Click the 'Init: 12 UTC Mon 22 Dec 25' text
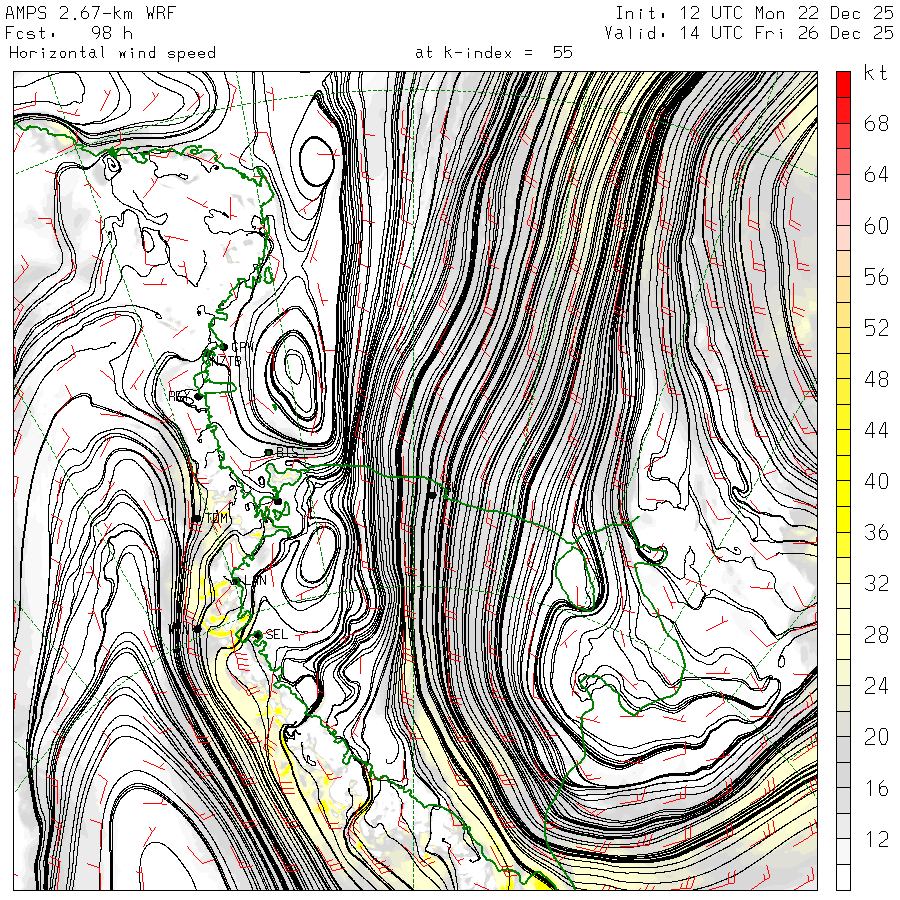900x900 pixels. coord(754,13)
